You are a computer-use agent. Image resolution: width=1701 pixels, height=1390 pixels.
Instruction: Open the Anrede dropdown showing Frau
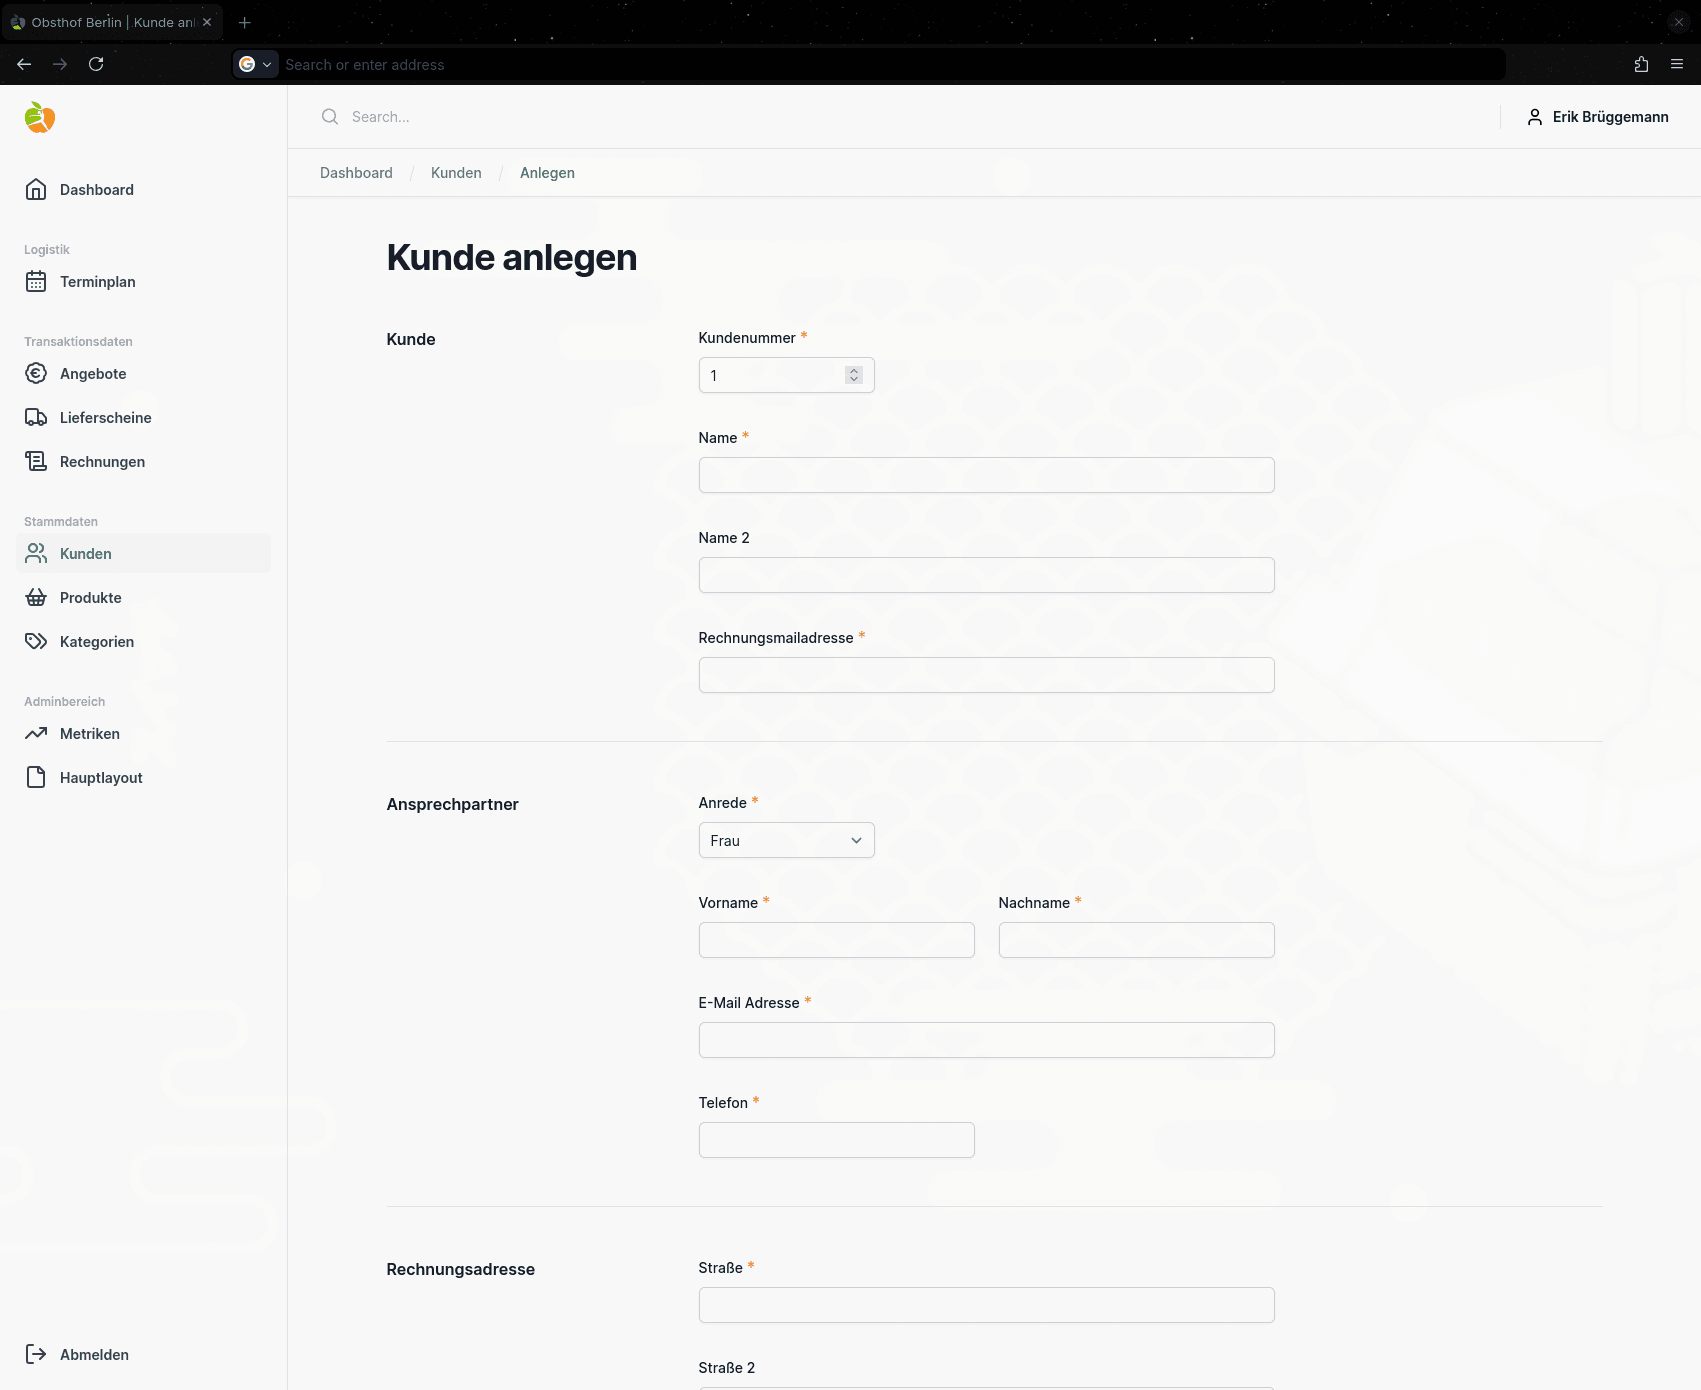786,840
